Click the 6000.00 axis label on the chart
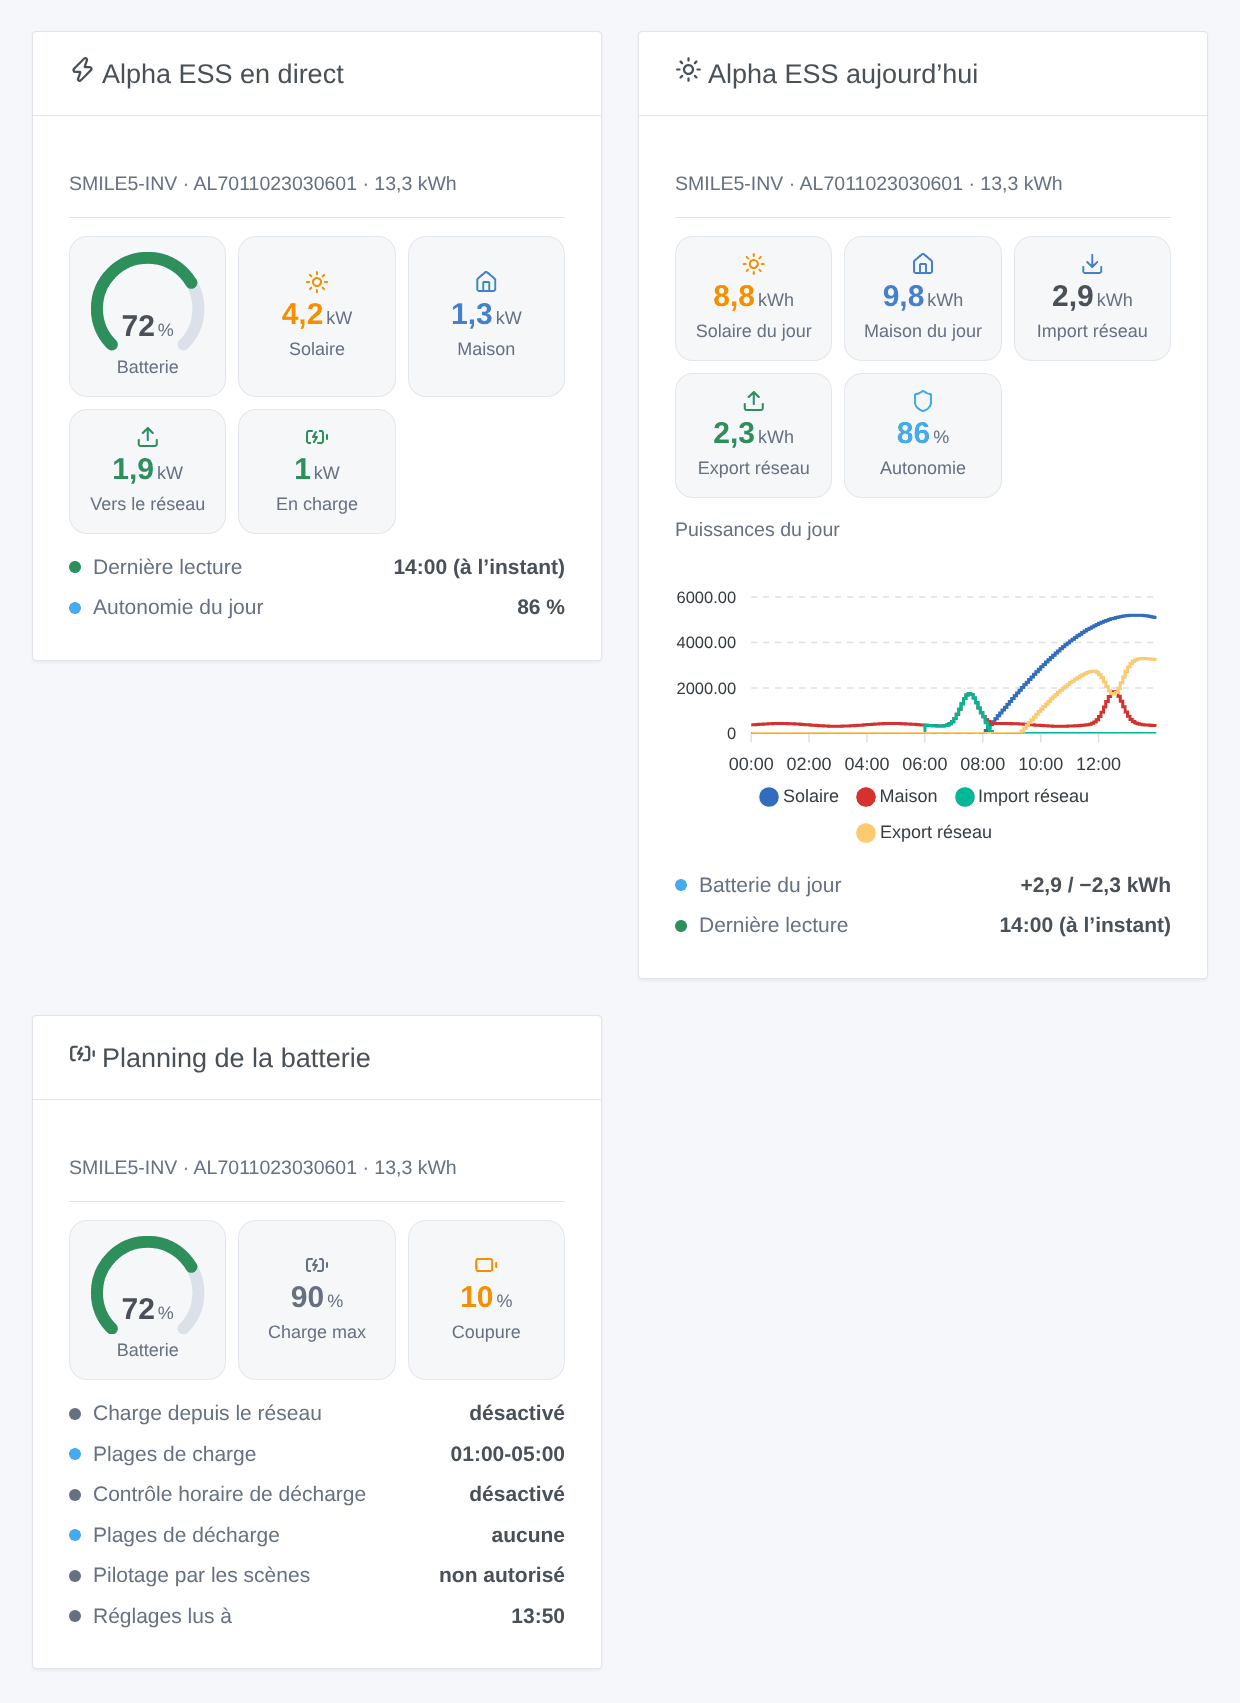This screenshot has height=1703, width=1240. coord(706,598)
